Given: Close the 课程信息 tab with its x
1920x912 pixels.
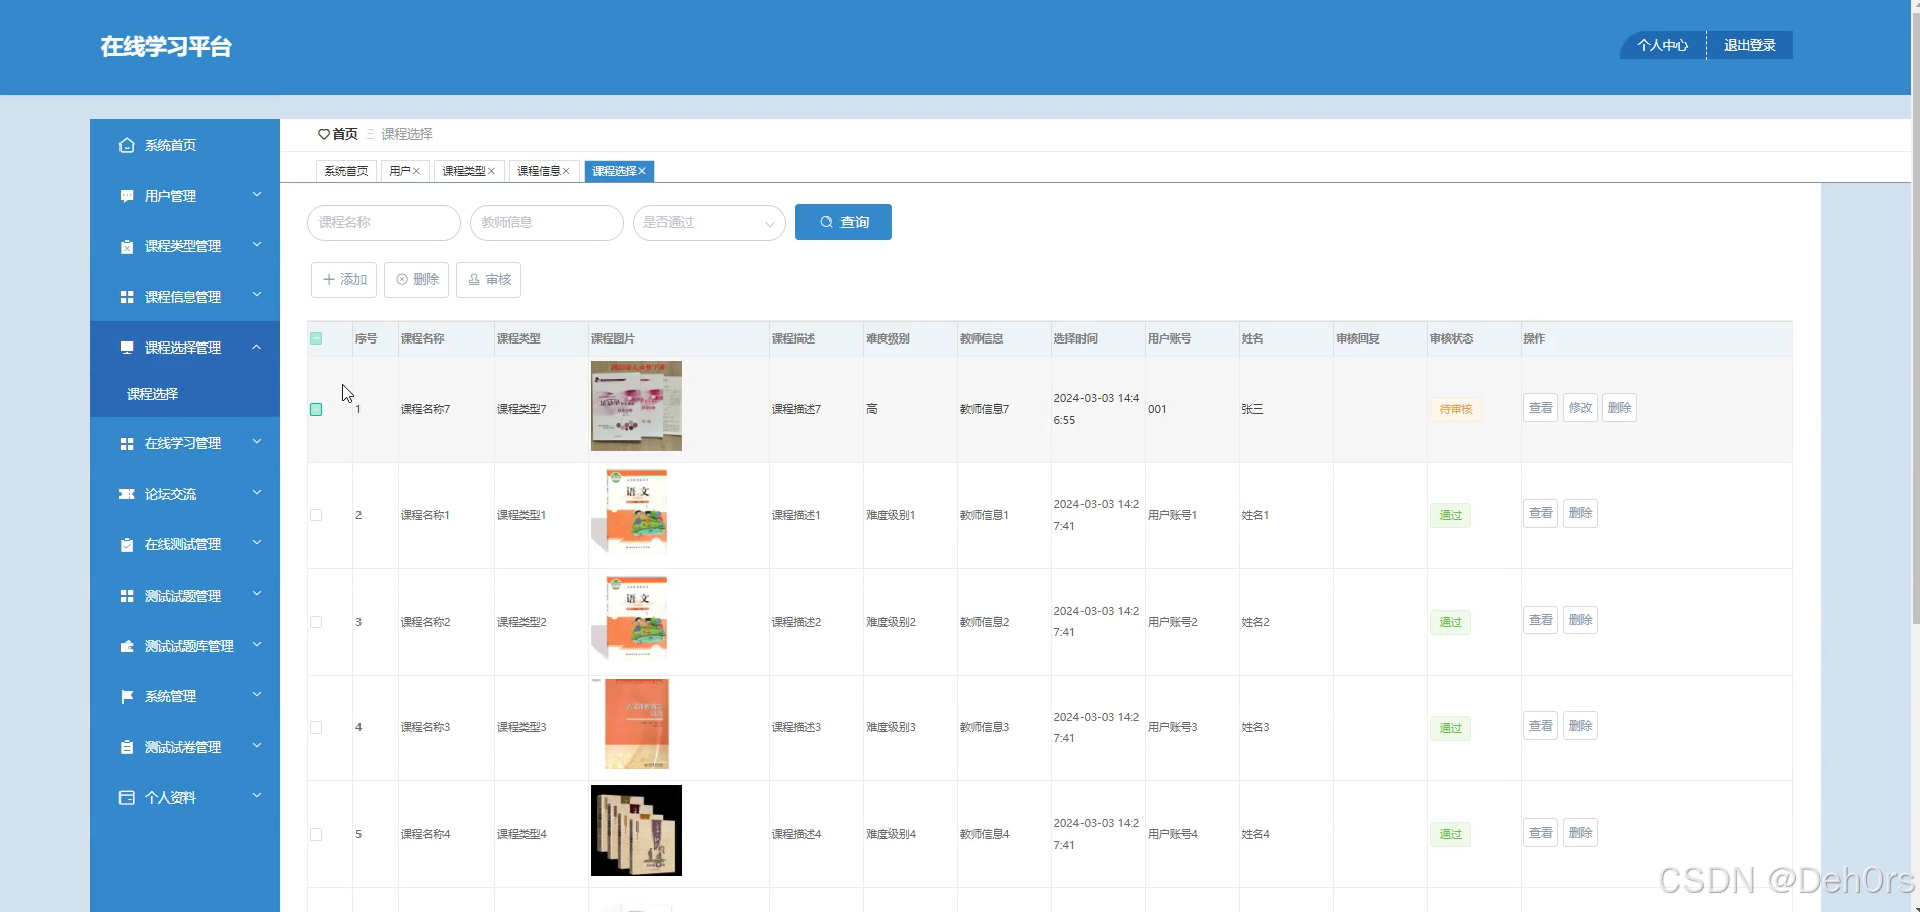Looking at the screenshot, I should [566, 171].
